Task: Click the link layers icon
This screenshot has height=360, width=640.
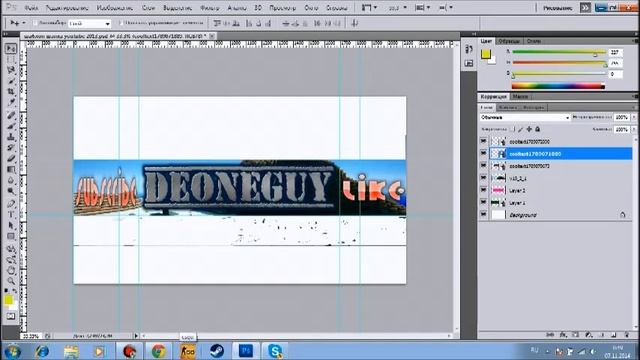Action: (550, 335)
